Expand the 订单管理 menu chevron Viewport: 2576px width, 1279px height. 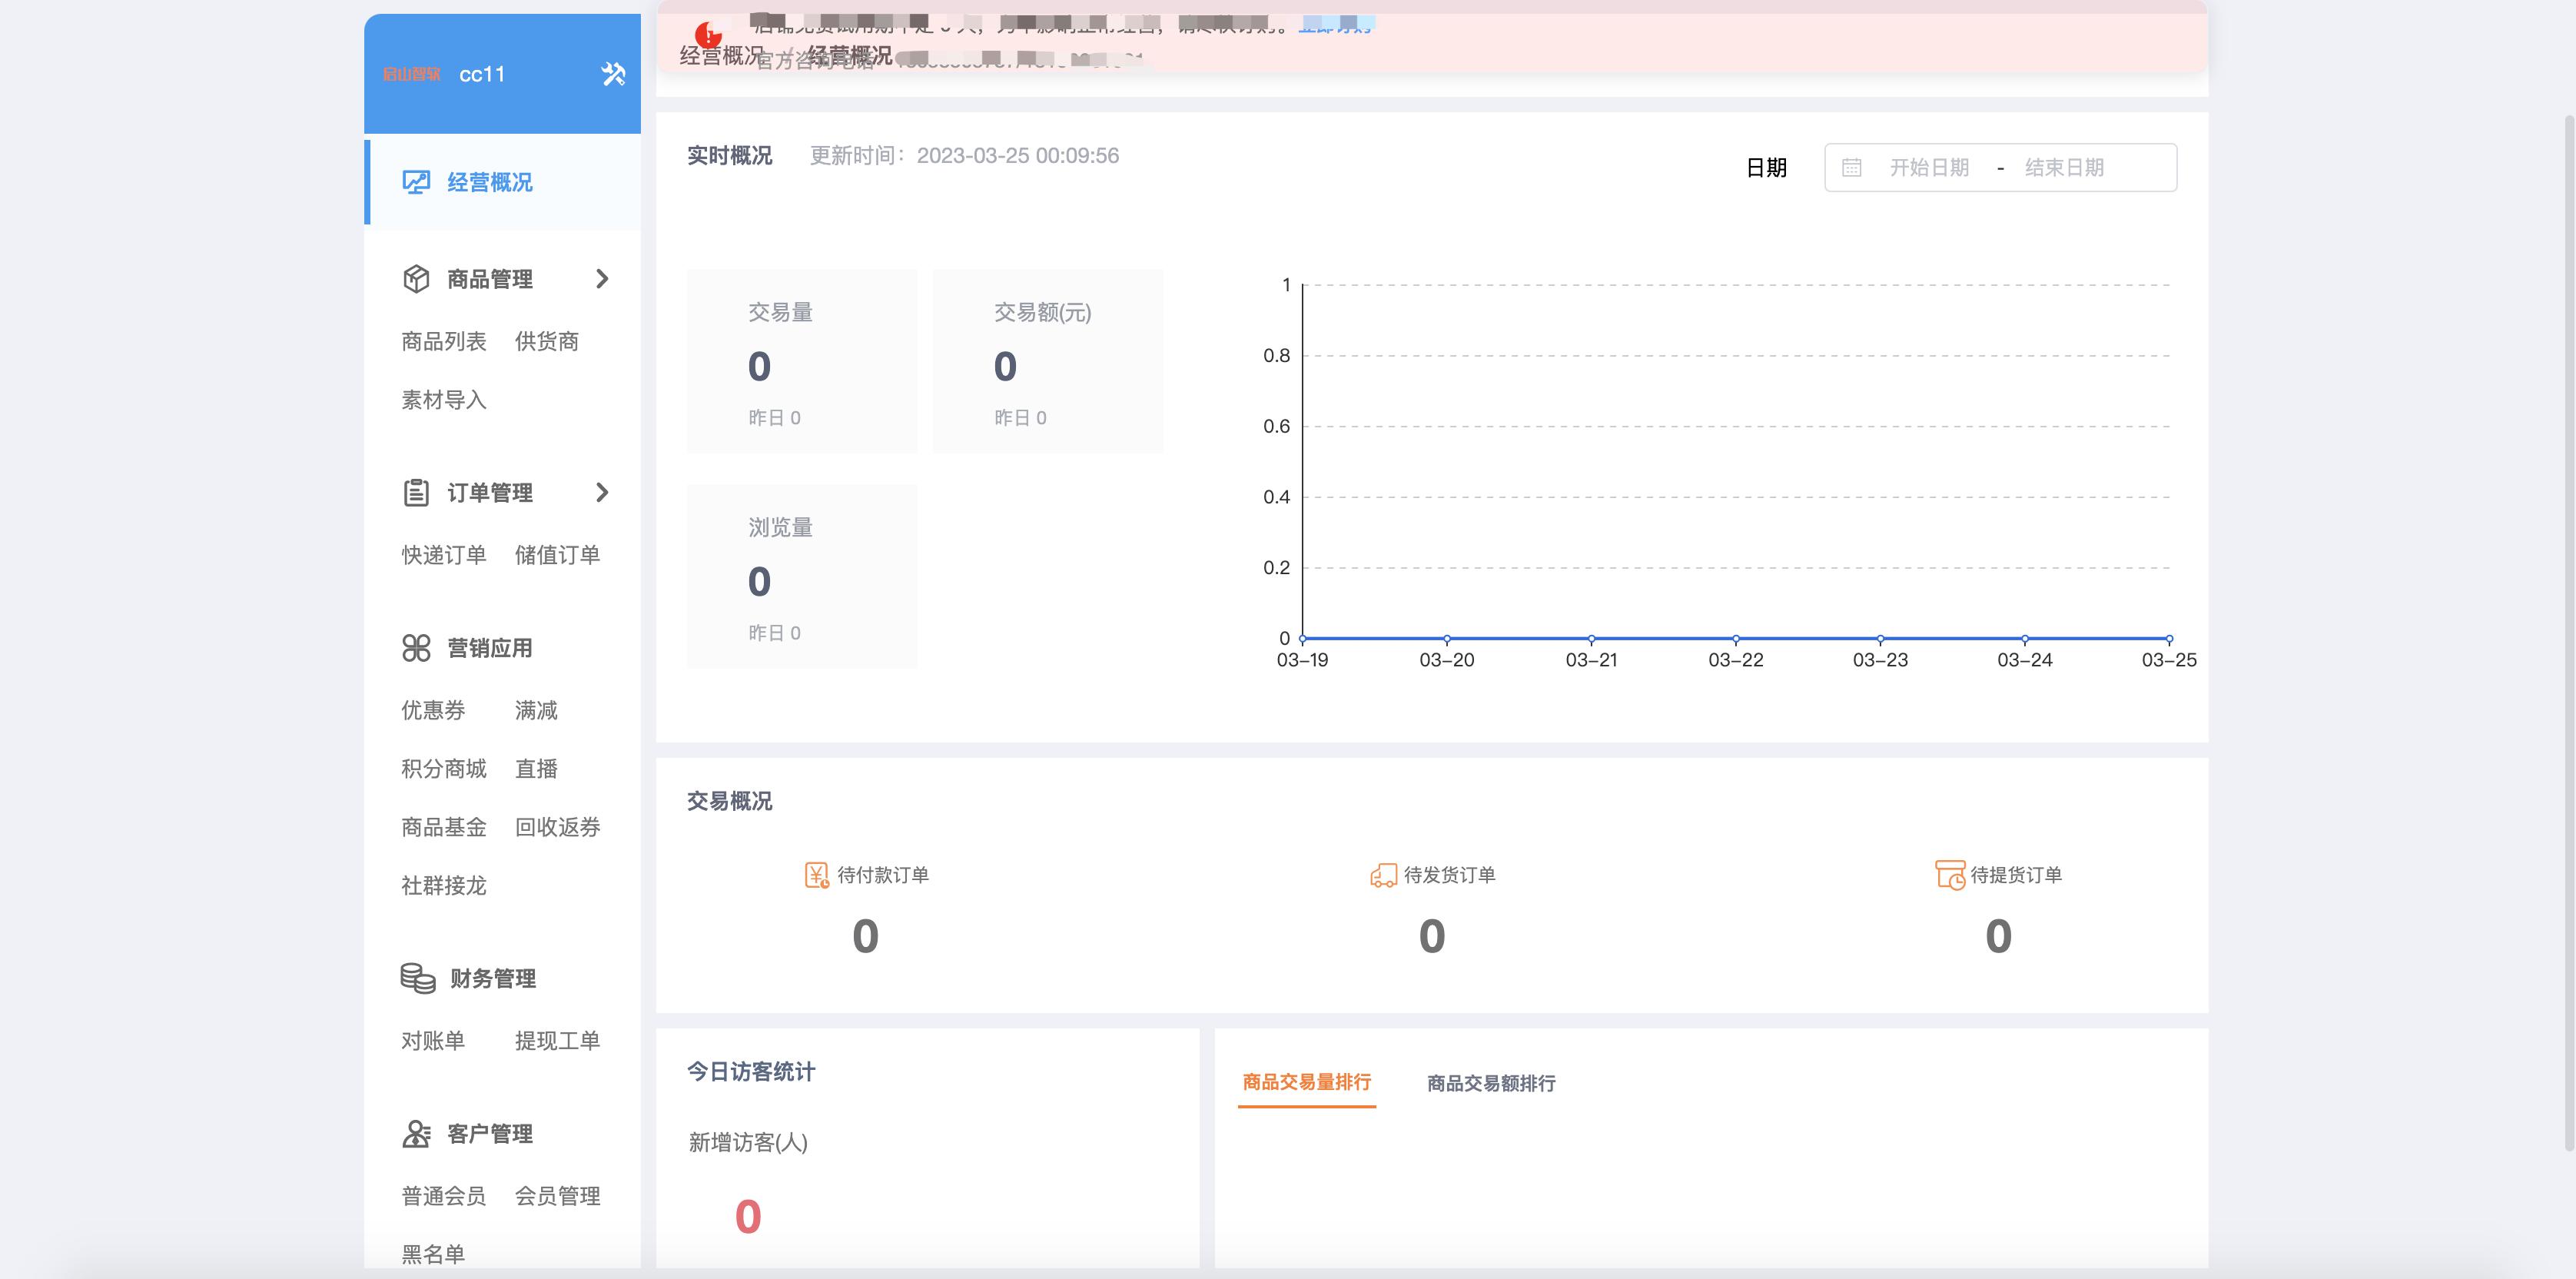(602, 492)
